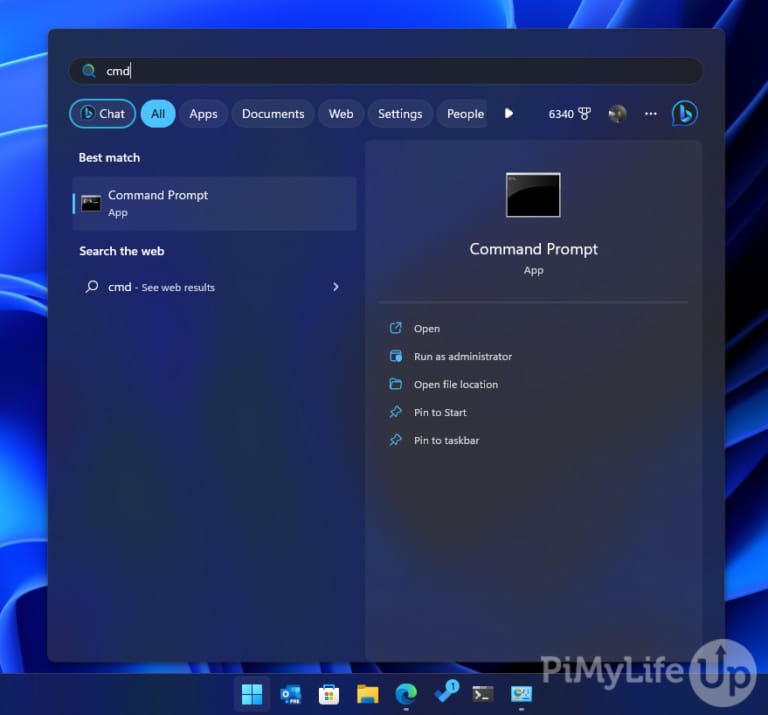
Task: Select the All filter tab
Action: click(158, 114)
